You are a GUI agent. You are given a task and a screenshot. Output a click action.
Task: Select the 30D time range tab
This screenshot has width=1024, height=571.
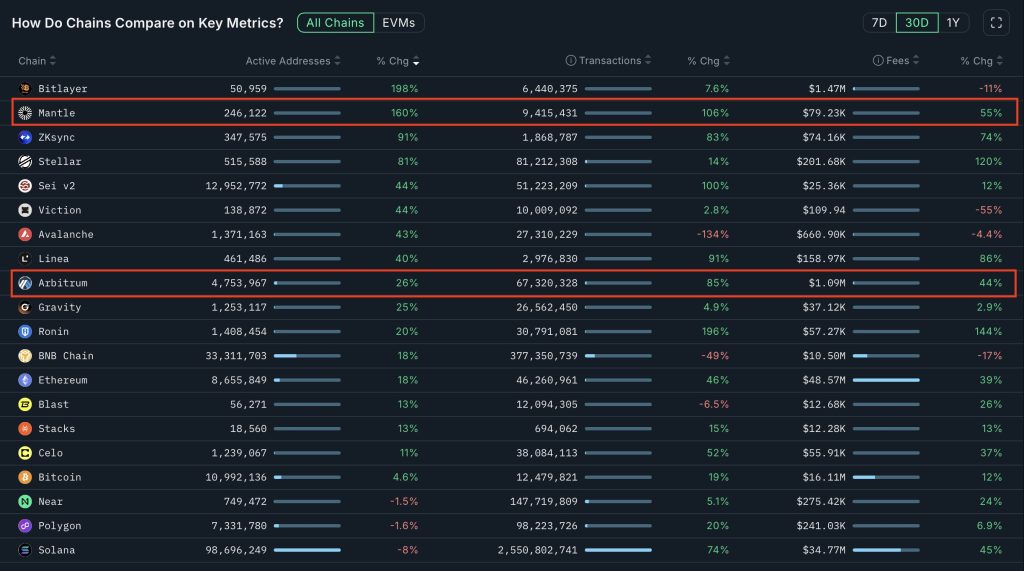(916, 22)
